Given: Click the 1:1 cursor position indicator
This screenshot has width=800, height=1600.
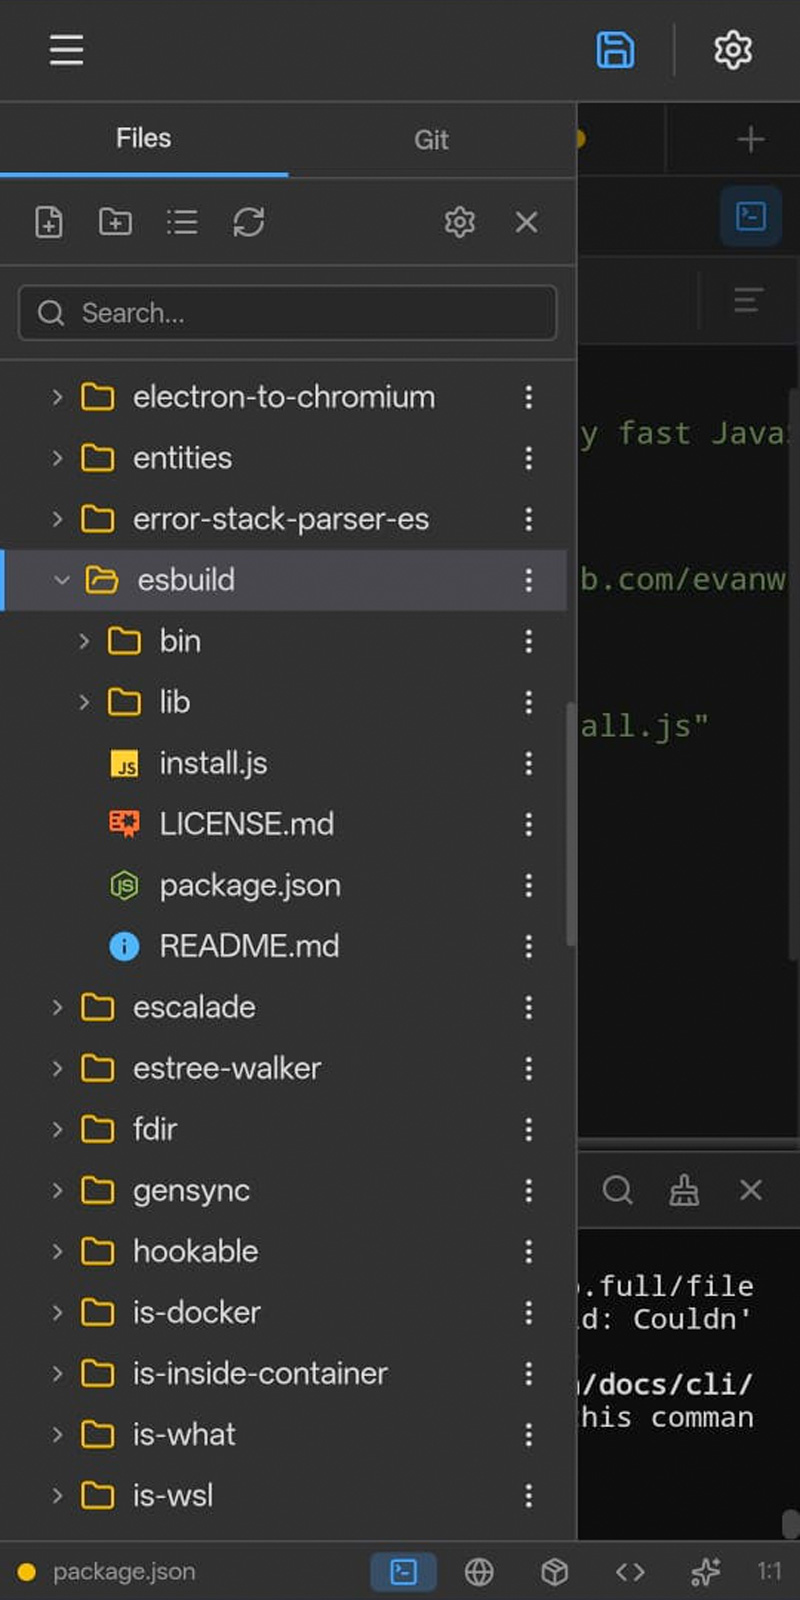Looking at the screenshot, I should tap(769, 1572).
